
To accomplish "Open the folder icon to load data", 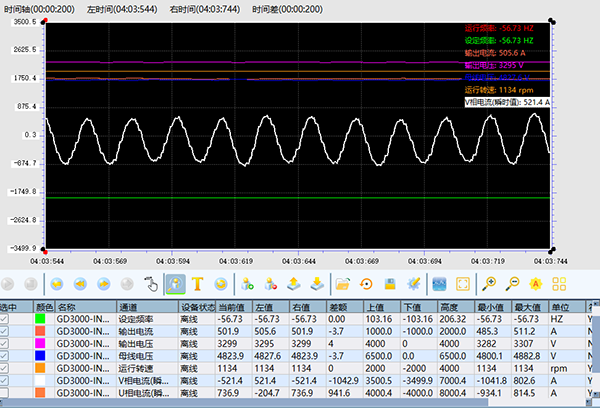I will tap(342, 283).
